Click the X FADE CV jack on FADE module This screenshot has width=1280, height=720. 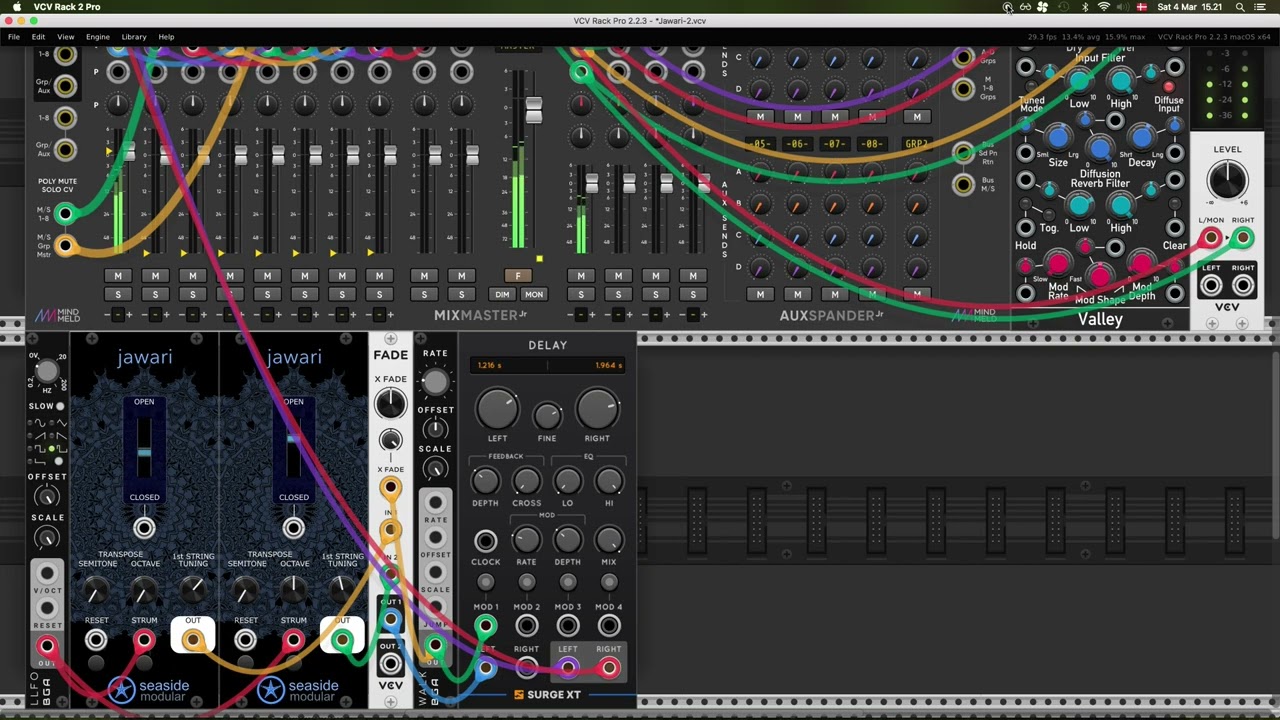tap(390, 489)
